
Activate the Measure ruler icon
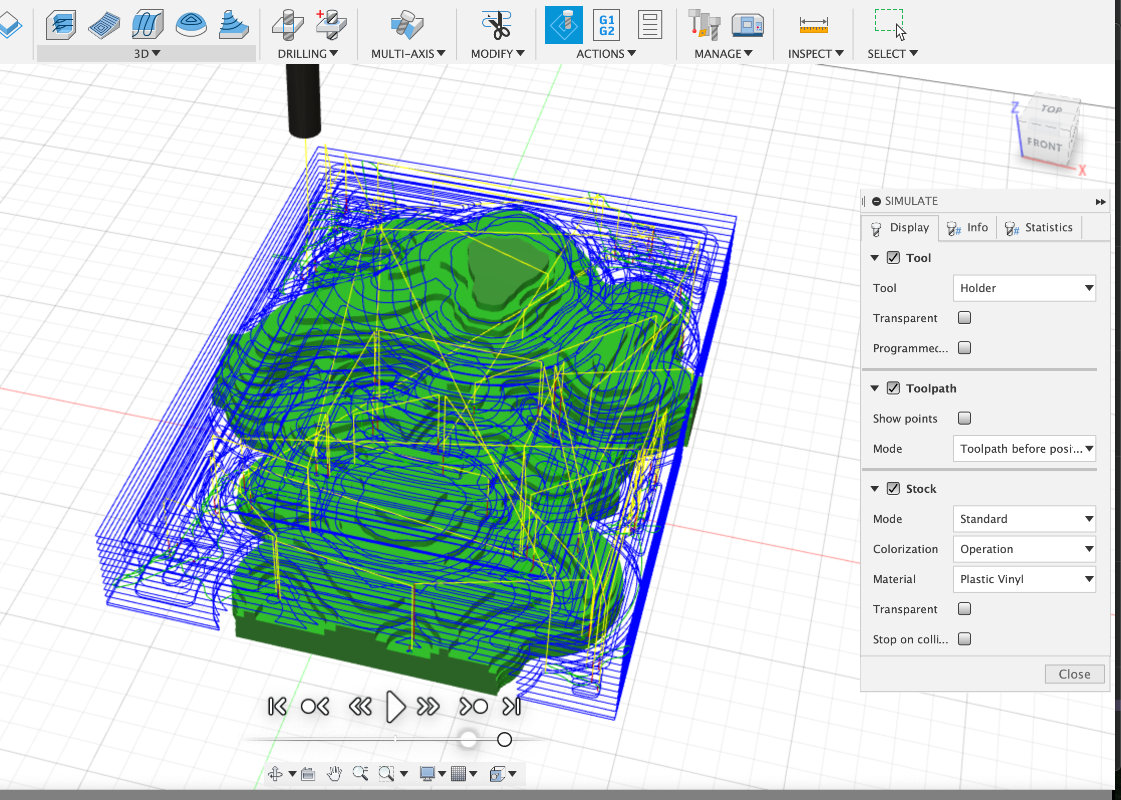(x=814, y=26)
